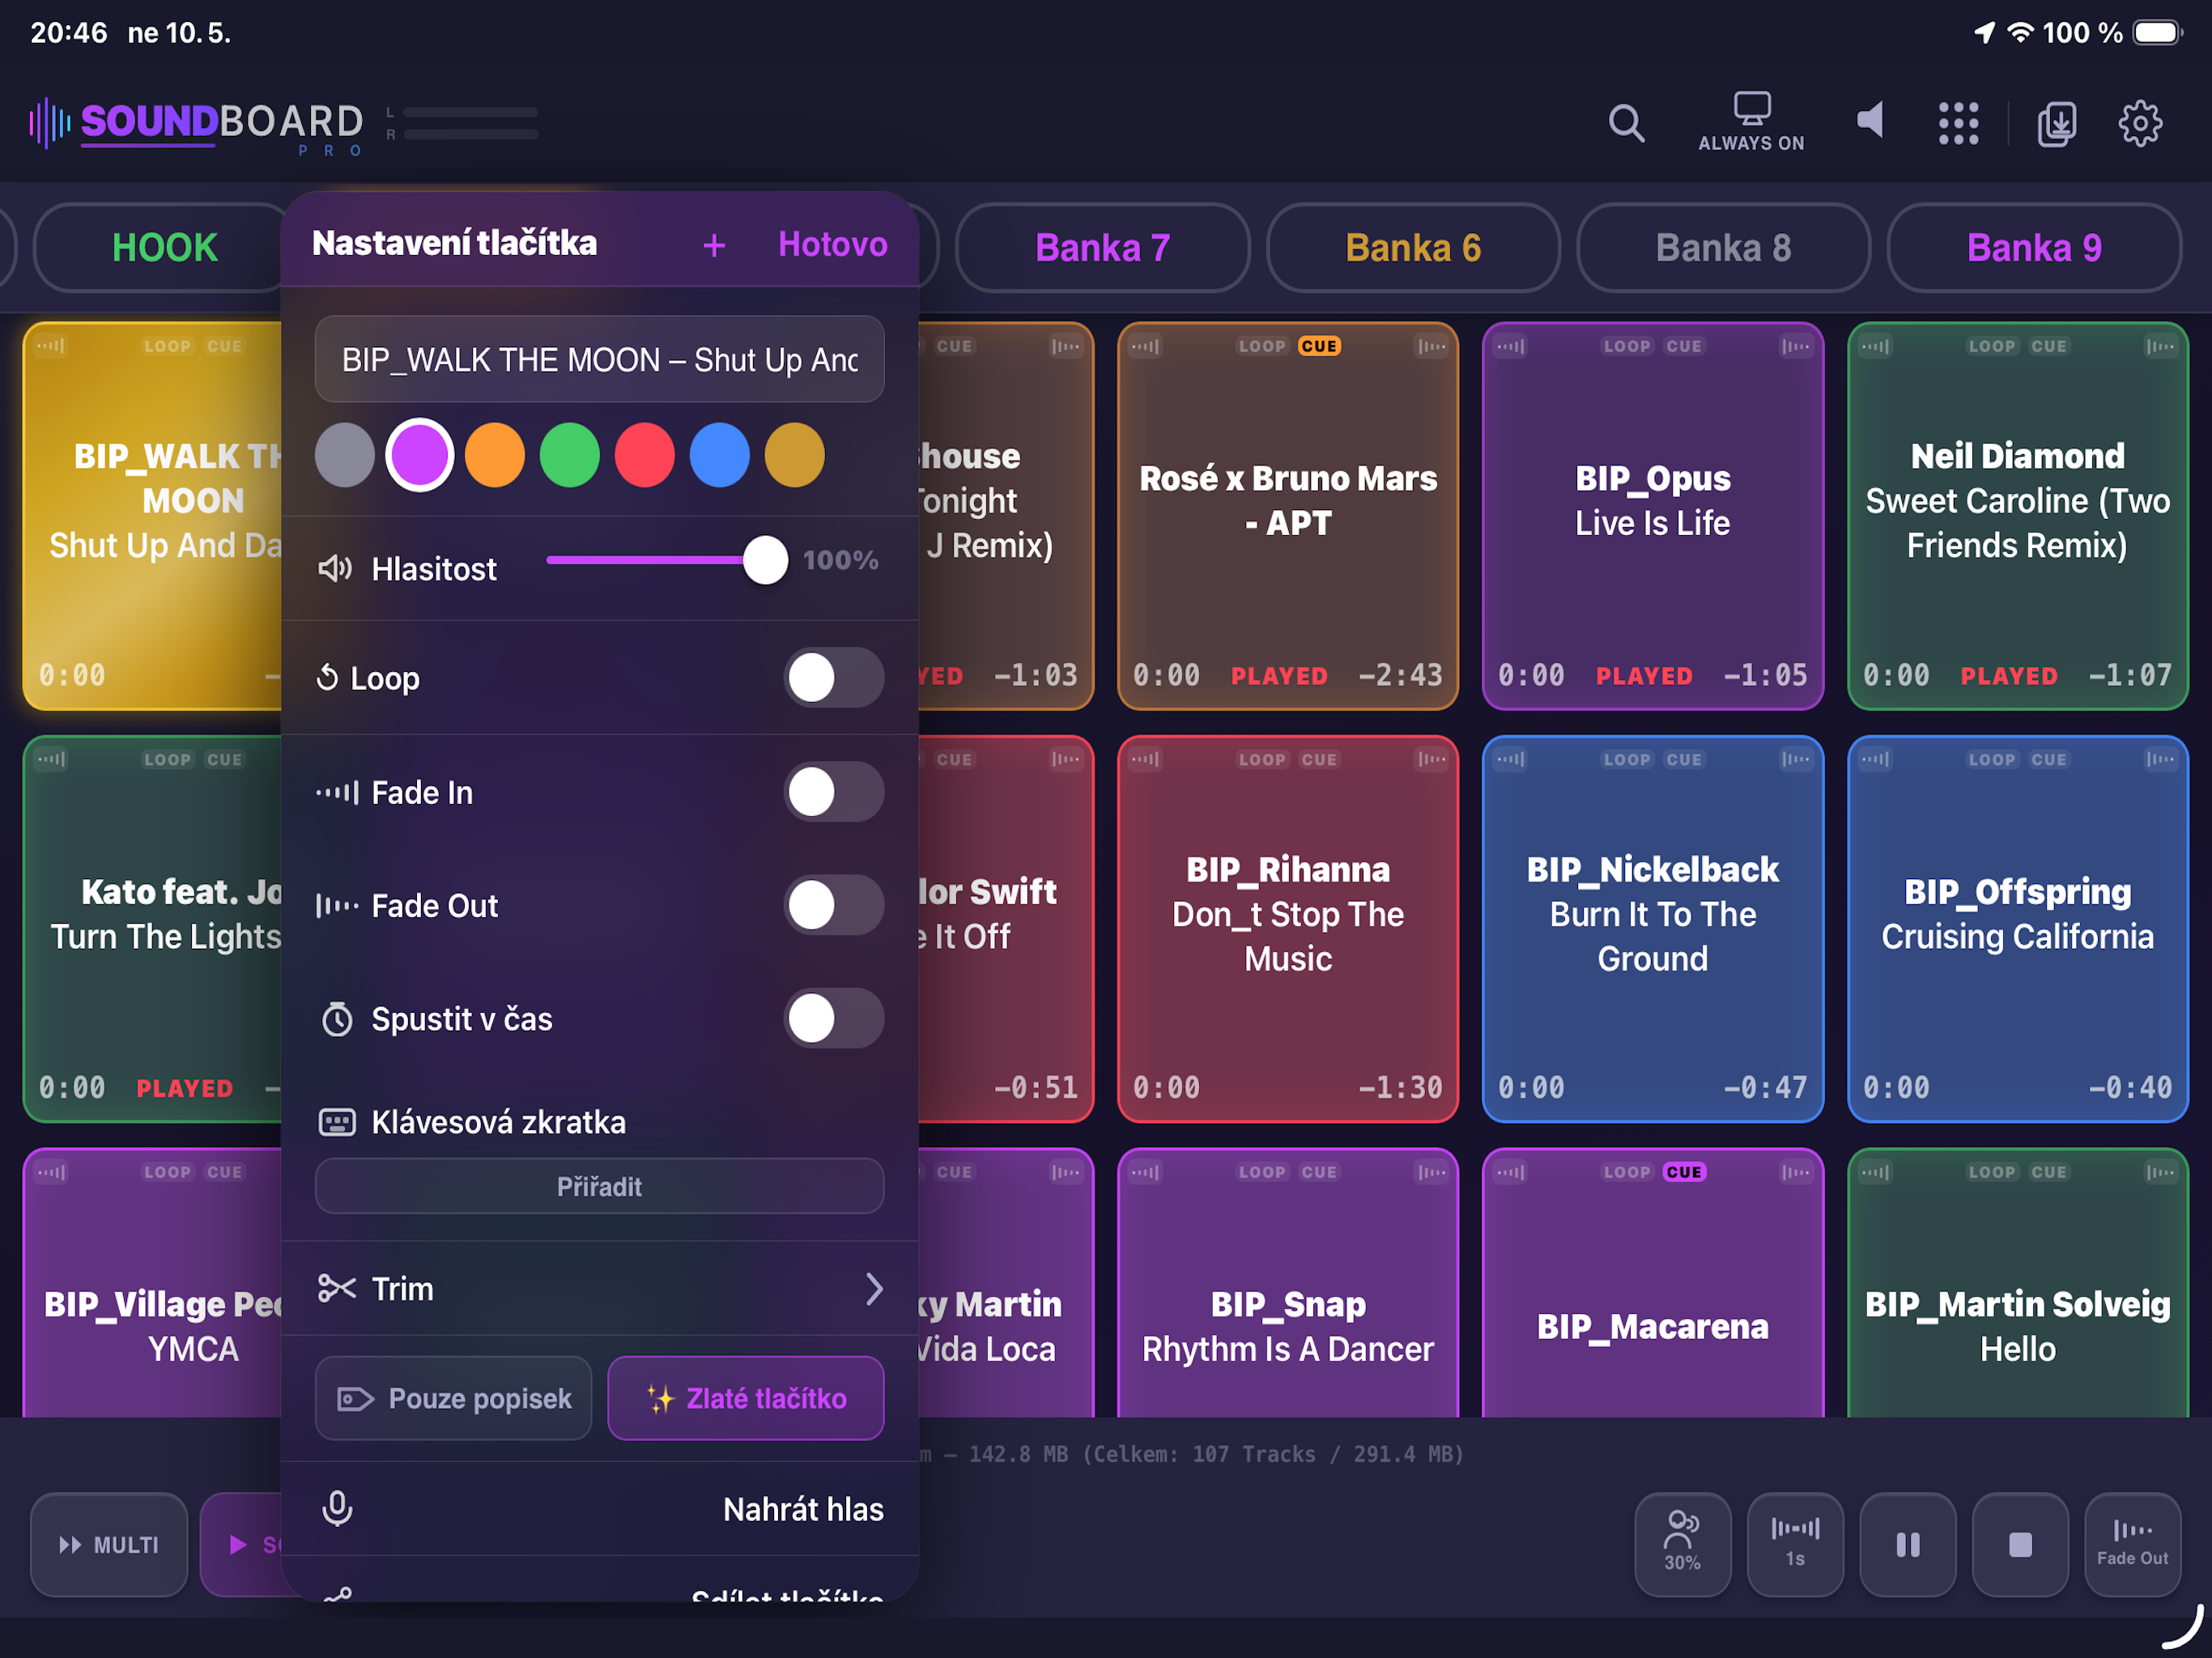The height and width of the screenshot is (1658, 2212).
Task: Open the 1s crossfade icon button
Action: tap(1795, 1543)
